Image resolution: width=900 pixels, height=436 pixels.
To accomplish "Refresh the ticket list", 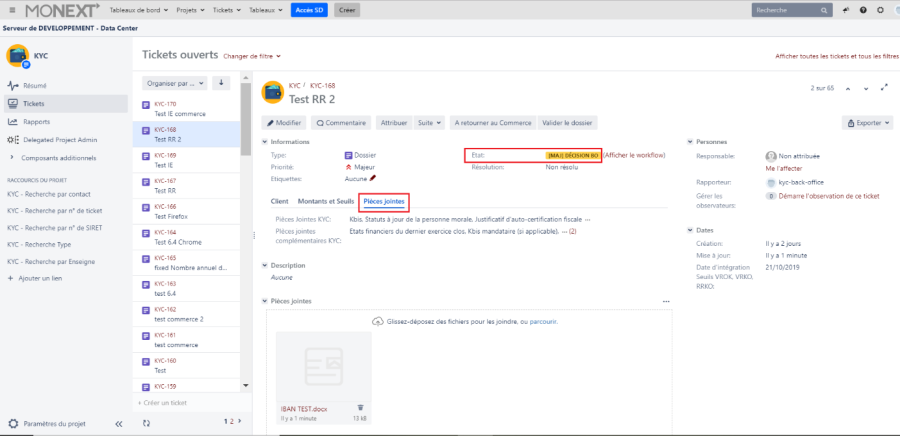I will 147,423.
